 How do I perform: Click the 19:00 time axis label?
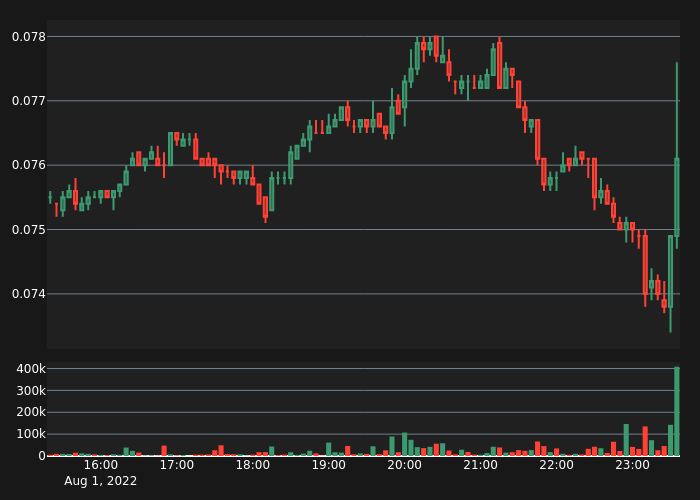click(329, 465)
